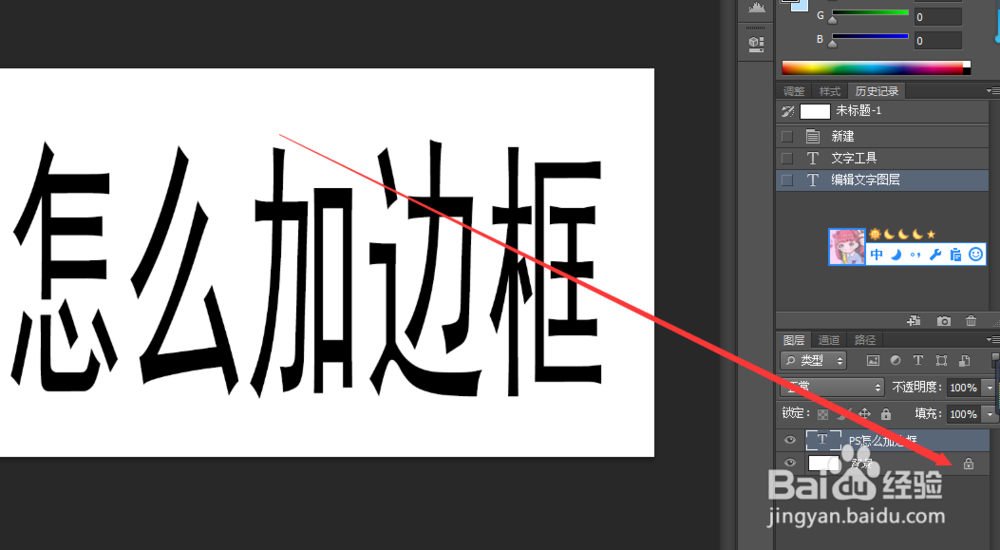
Task: Open Layers panel flyout menu
Action: [x=993, y=339]
